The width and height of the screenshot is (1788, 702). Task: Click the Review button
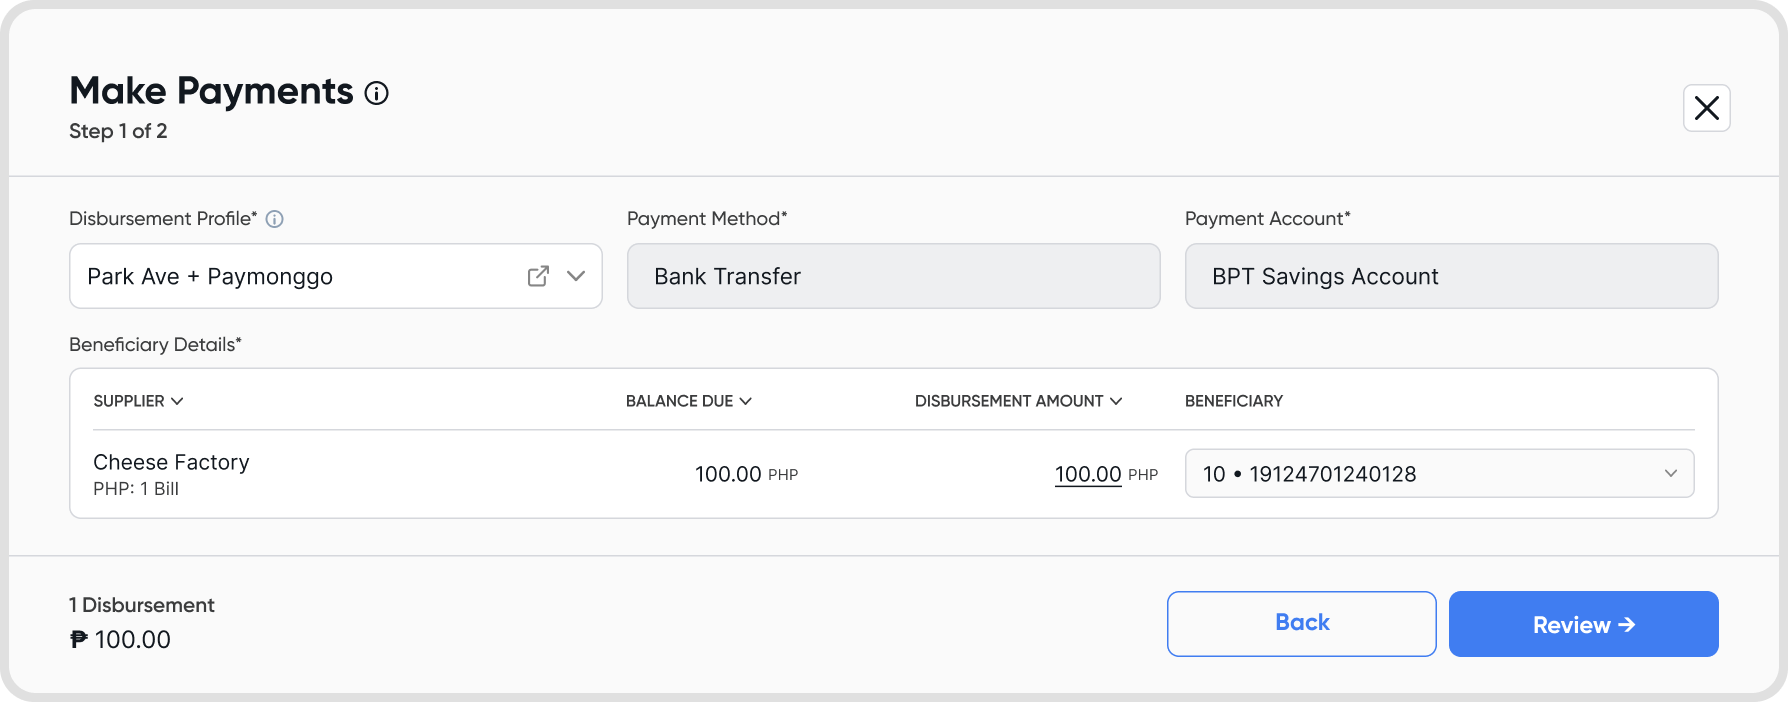1583,624
